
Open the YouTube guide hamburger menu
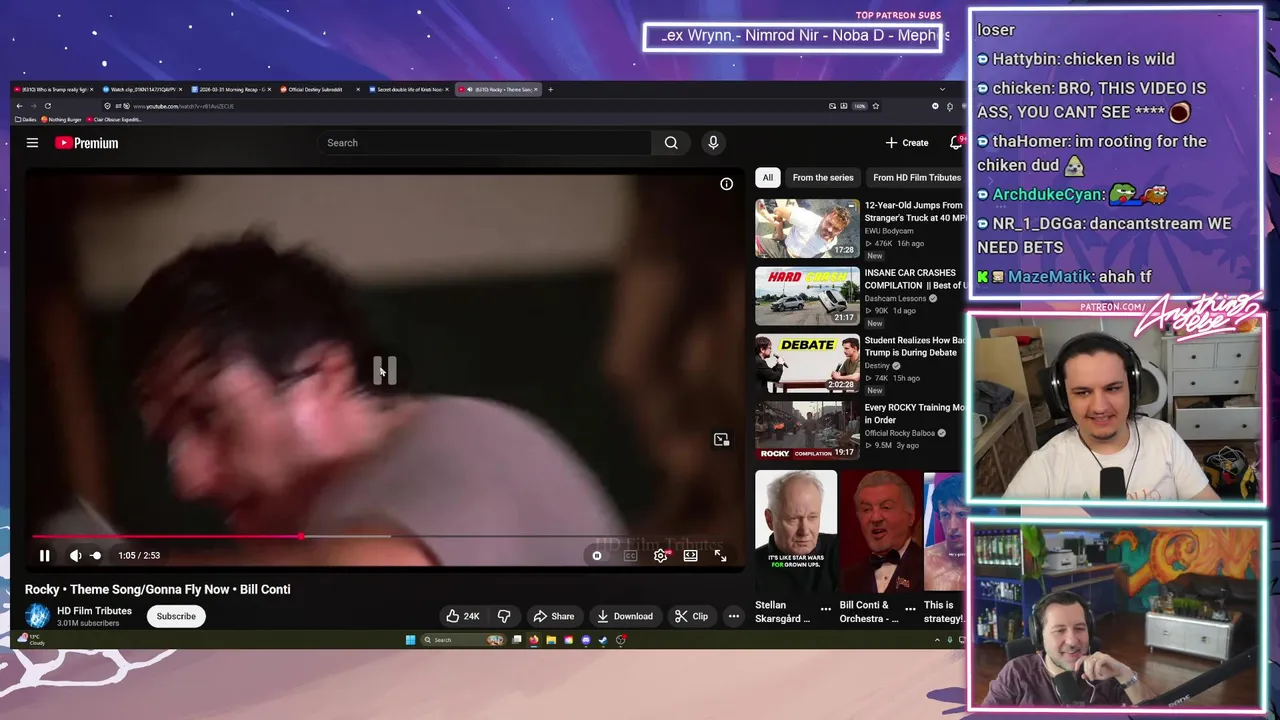(32, 143)
